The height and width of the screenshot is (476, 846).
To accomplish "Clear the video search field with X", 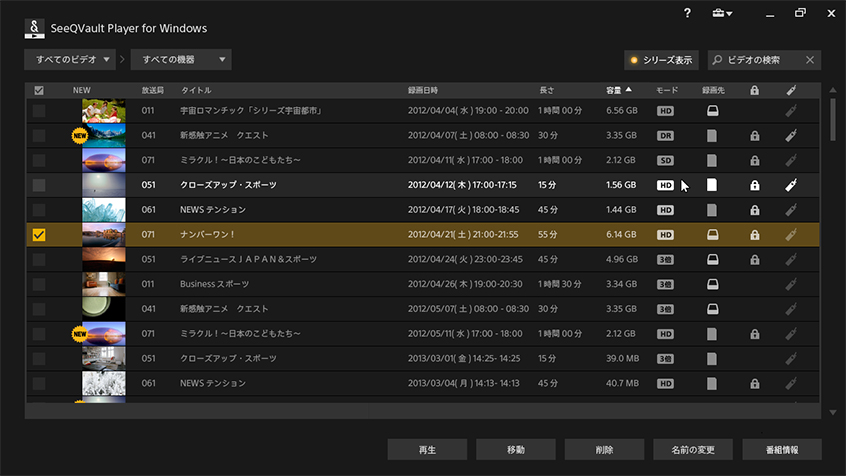I will pyautogui.click(x=809, y=60).
